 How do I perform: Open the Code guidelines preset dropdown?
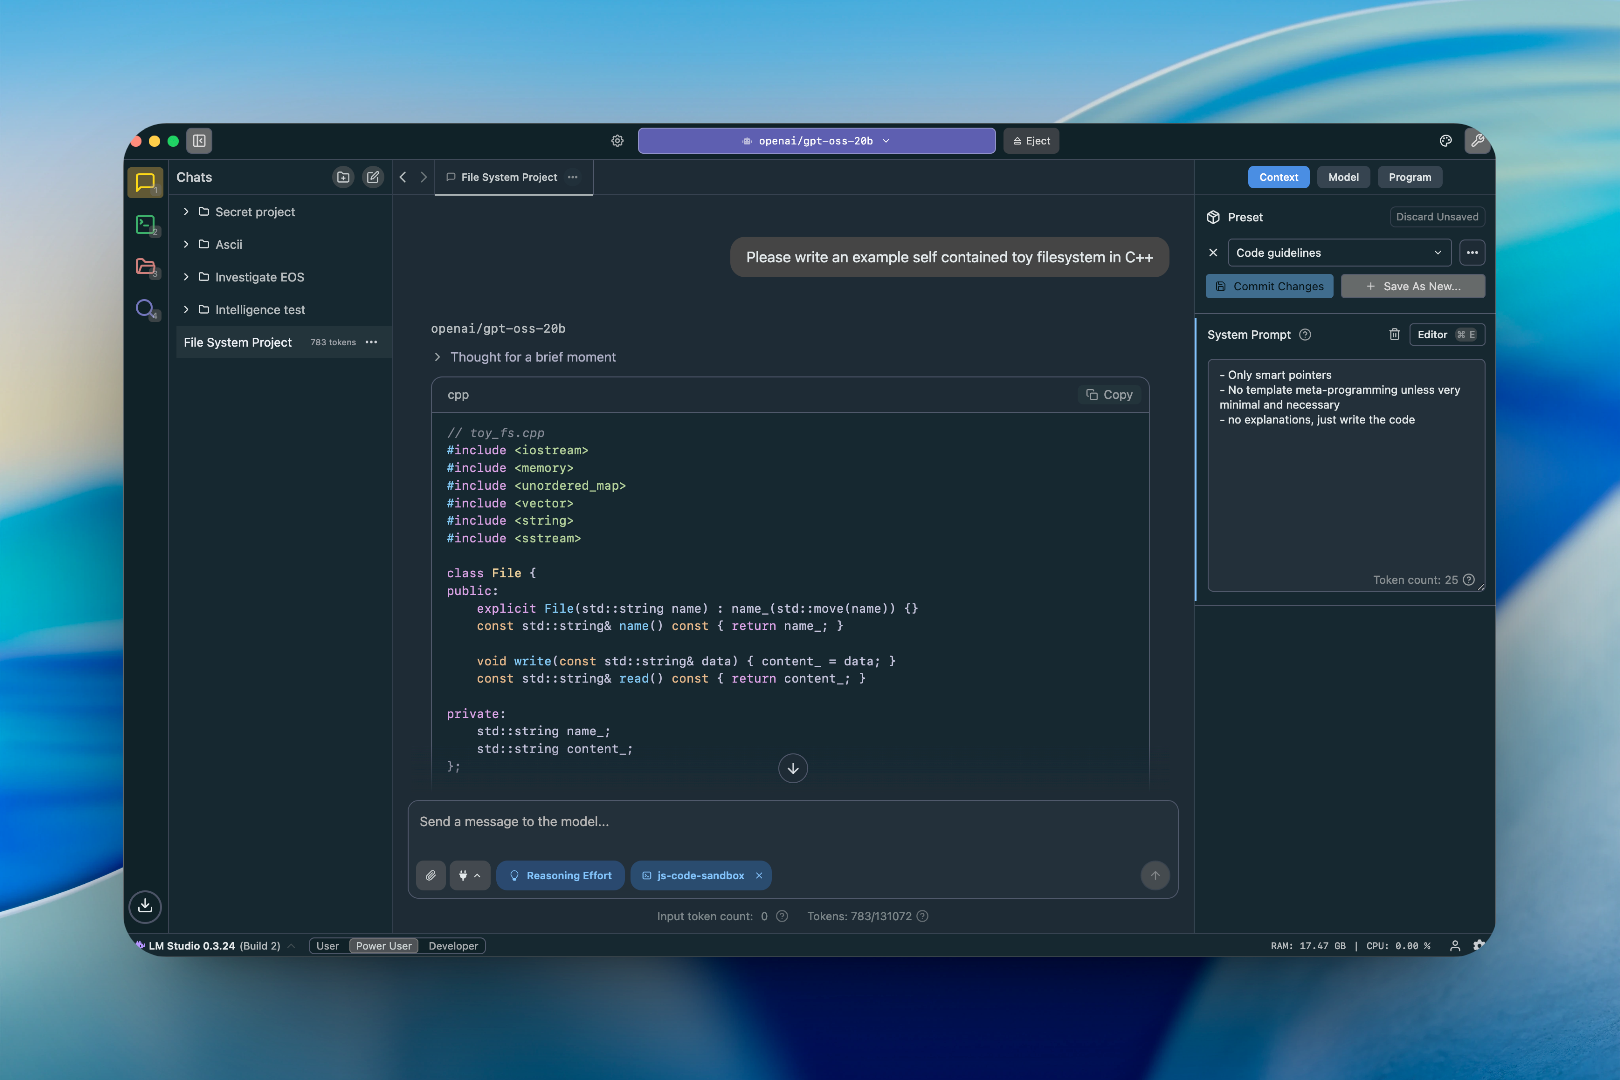[1338, 253]
